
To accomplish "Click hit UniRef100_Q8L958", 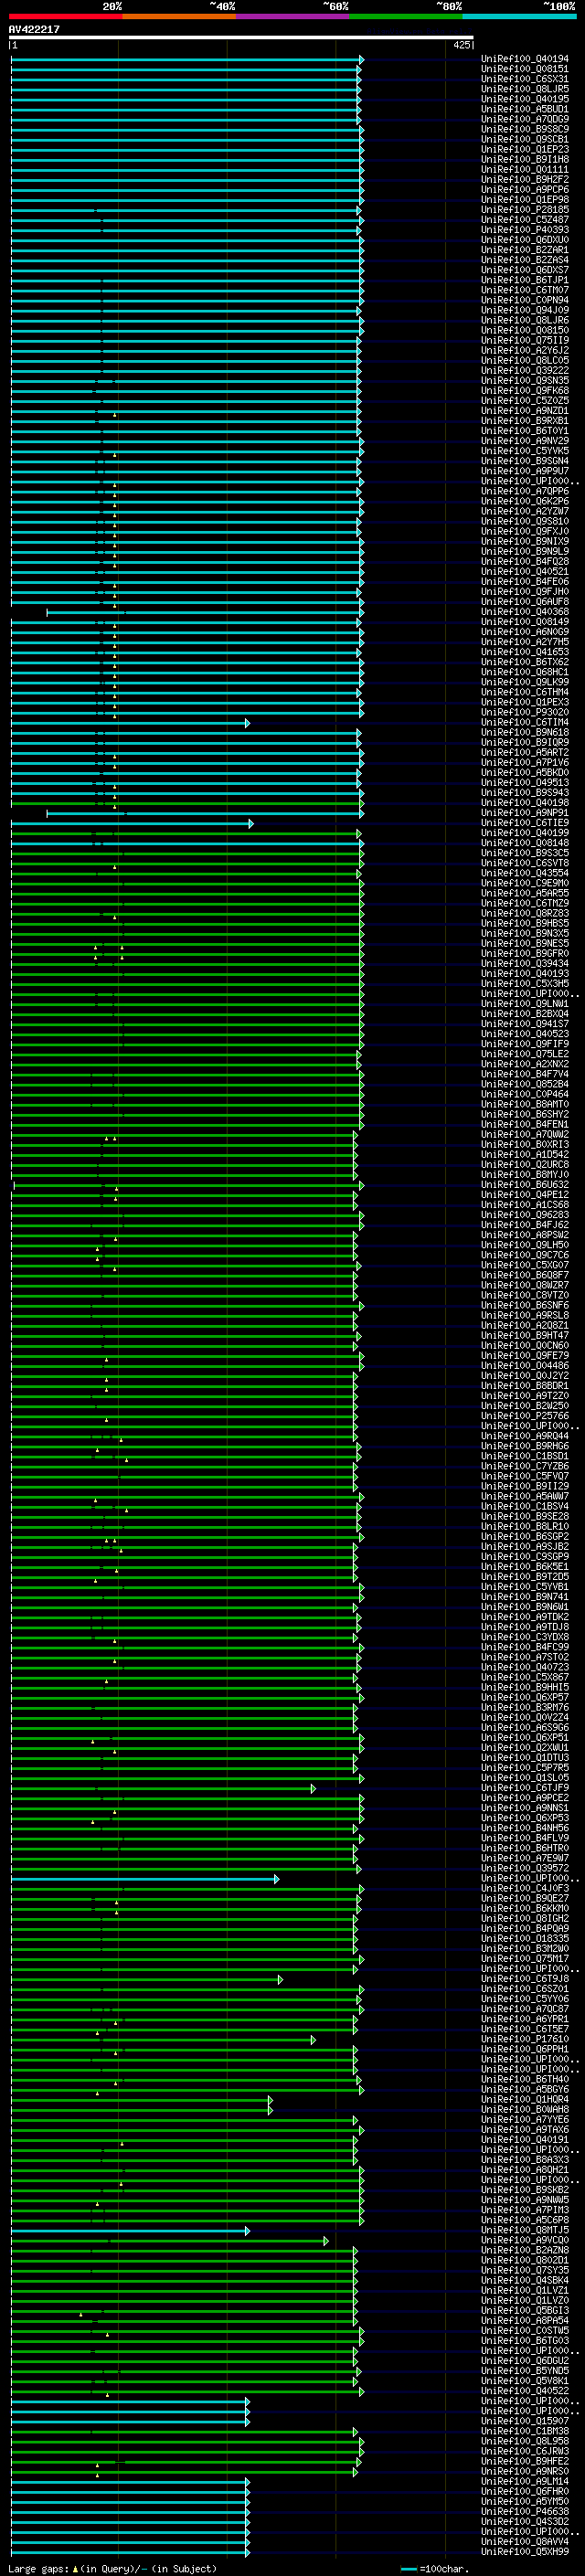I will click(525, 2442).
